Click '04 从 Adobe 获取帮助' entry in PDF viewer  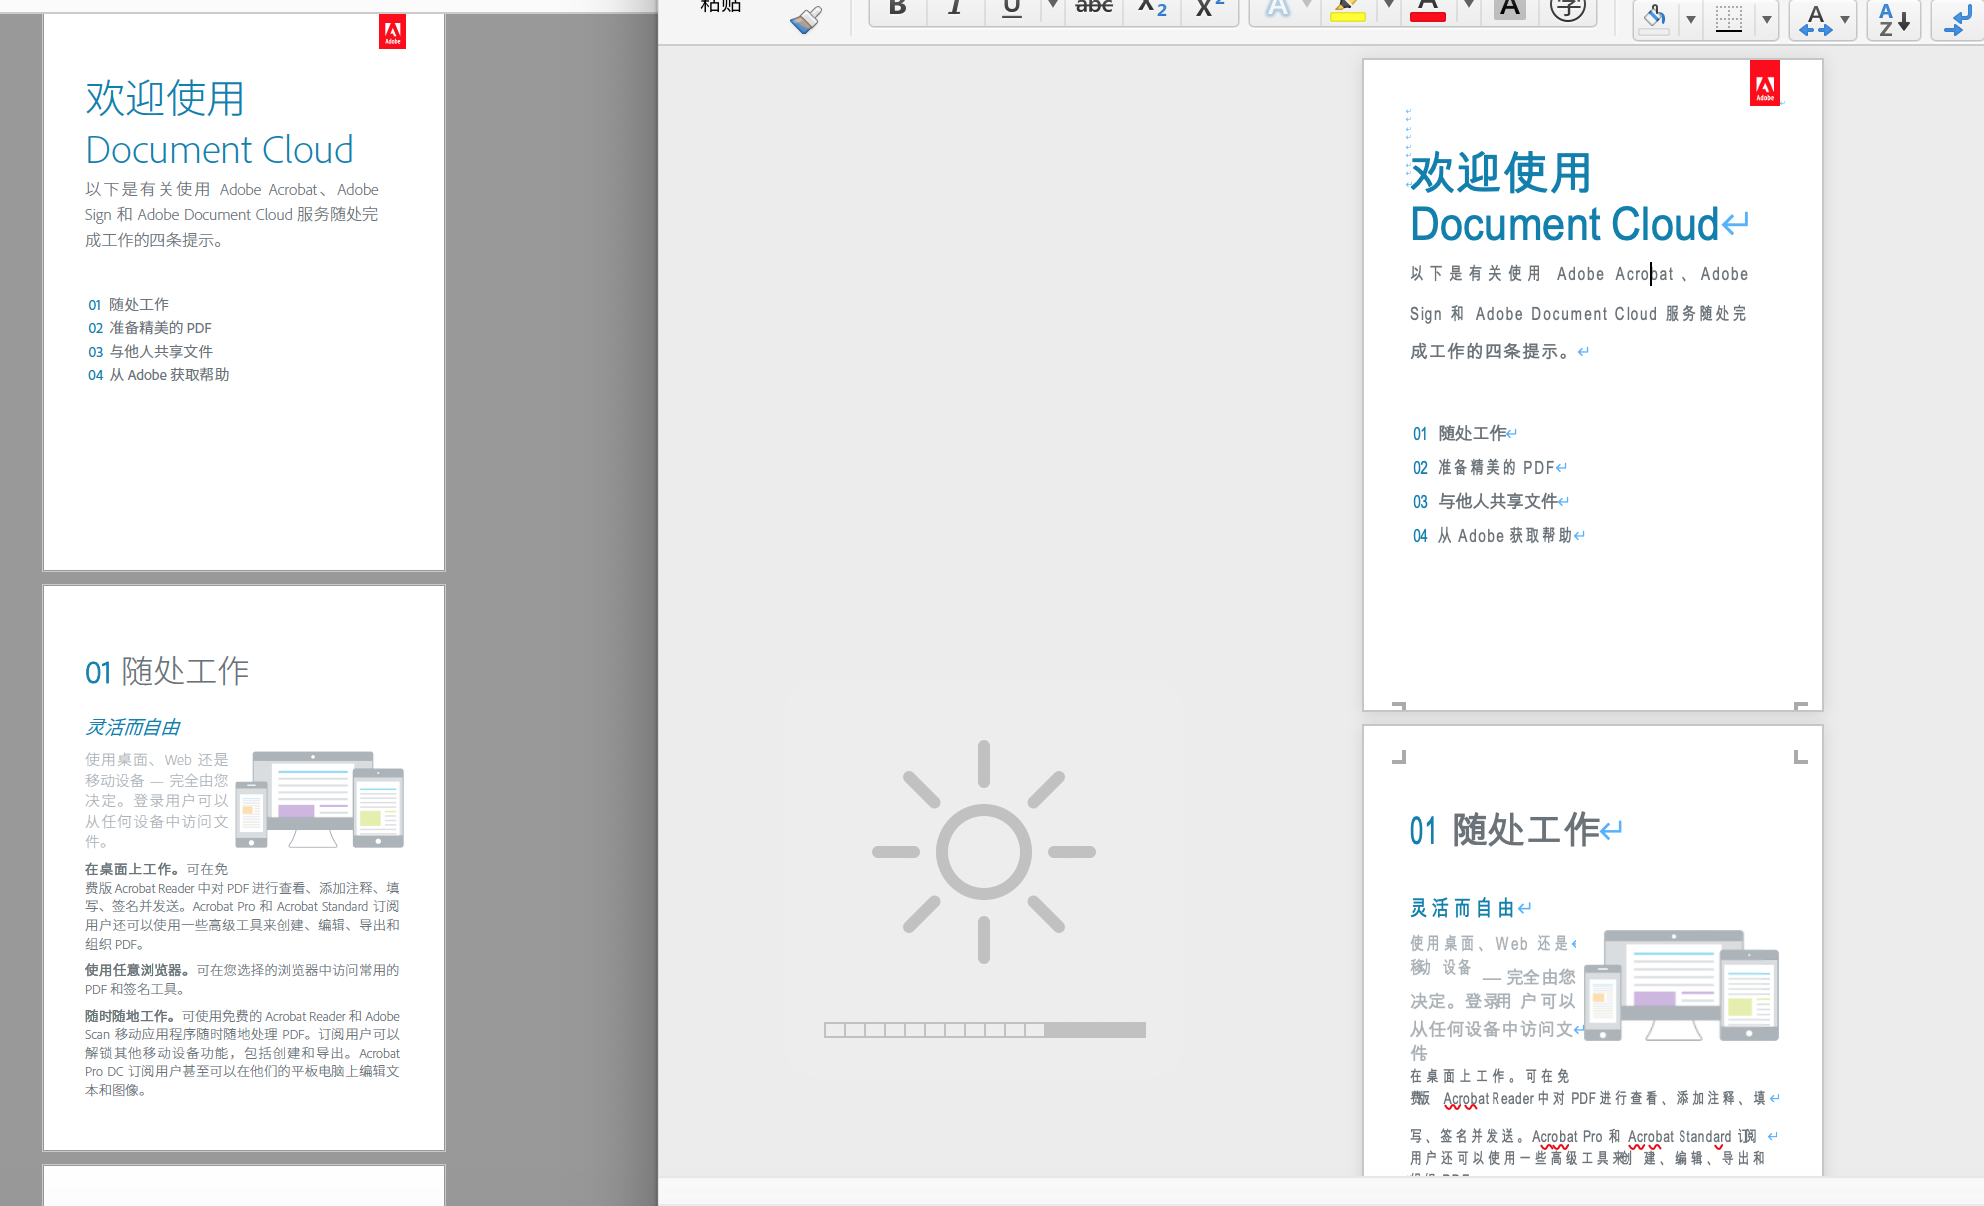coord(159,375)
